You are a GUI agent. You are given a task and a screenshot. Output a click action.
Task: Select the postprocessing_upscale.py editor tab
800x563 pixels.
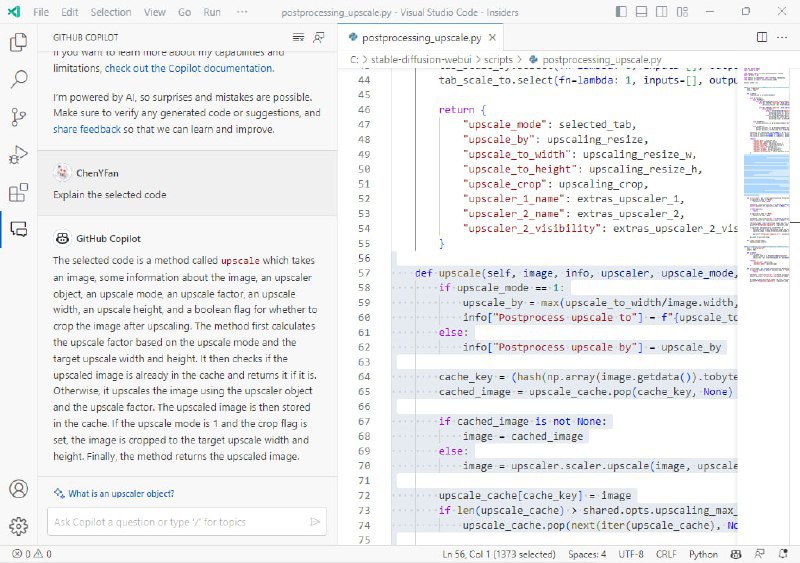pyautogui.click(x=421, y=37)
